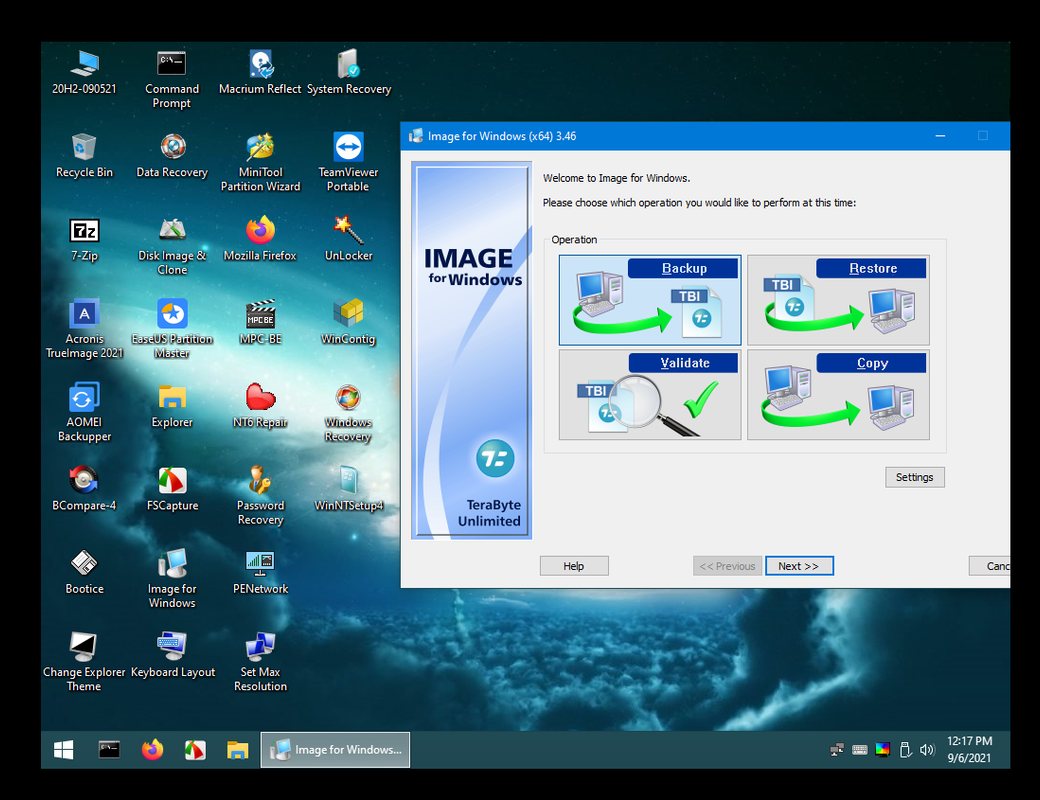The height and width of the screenshot is (800, 1040).
Task: Switch to Image for Windows taskbar button
Action: pyautogui.click(x=335, y=750)
